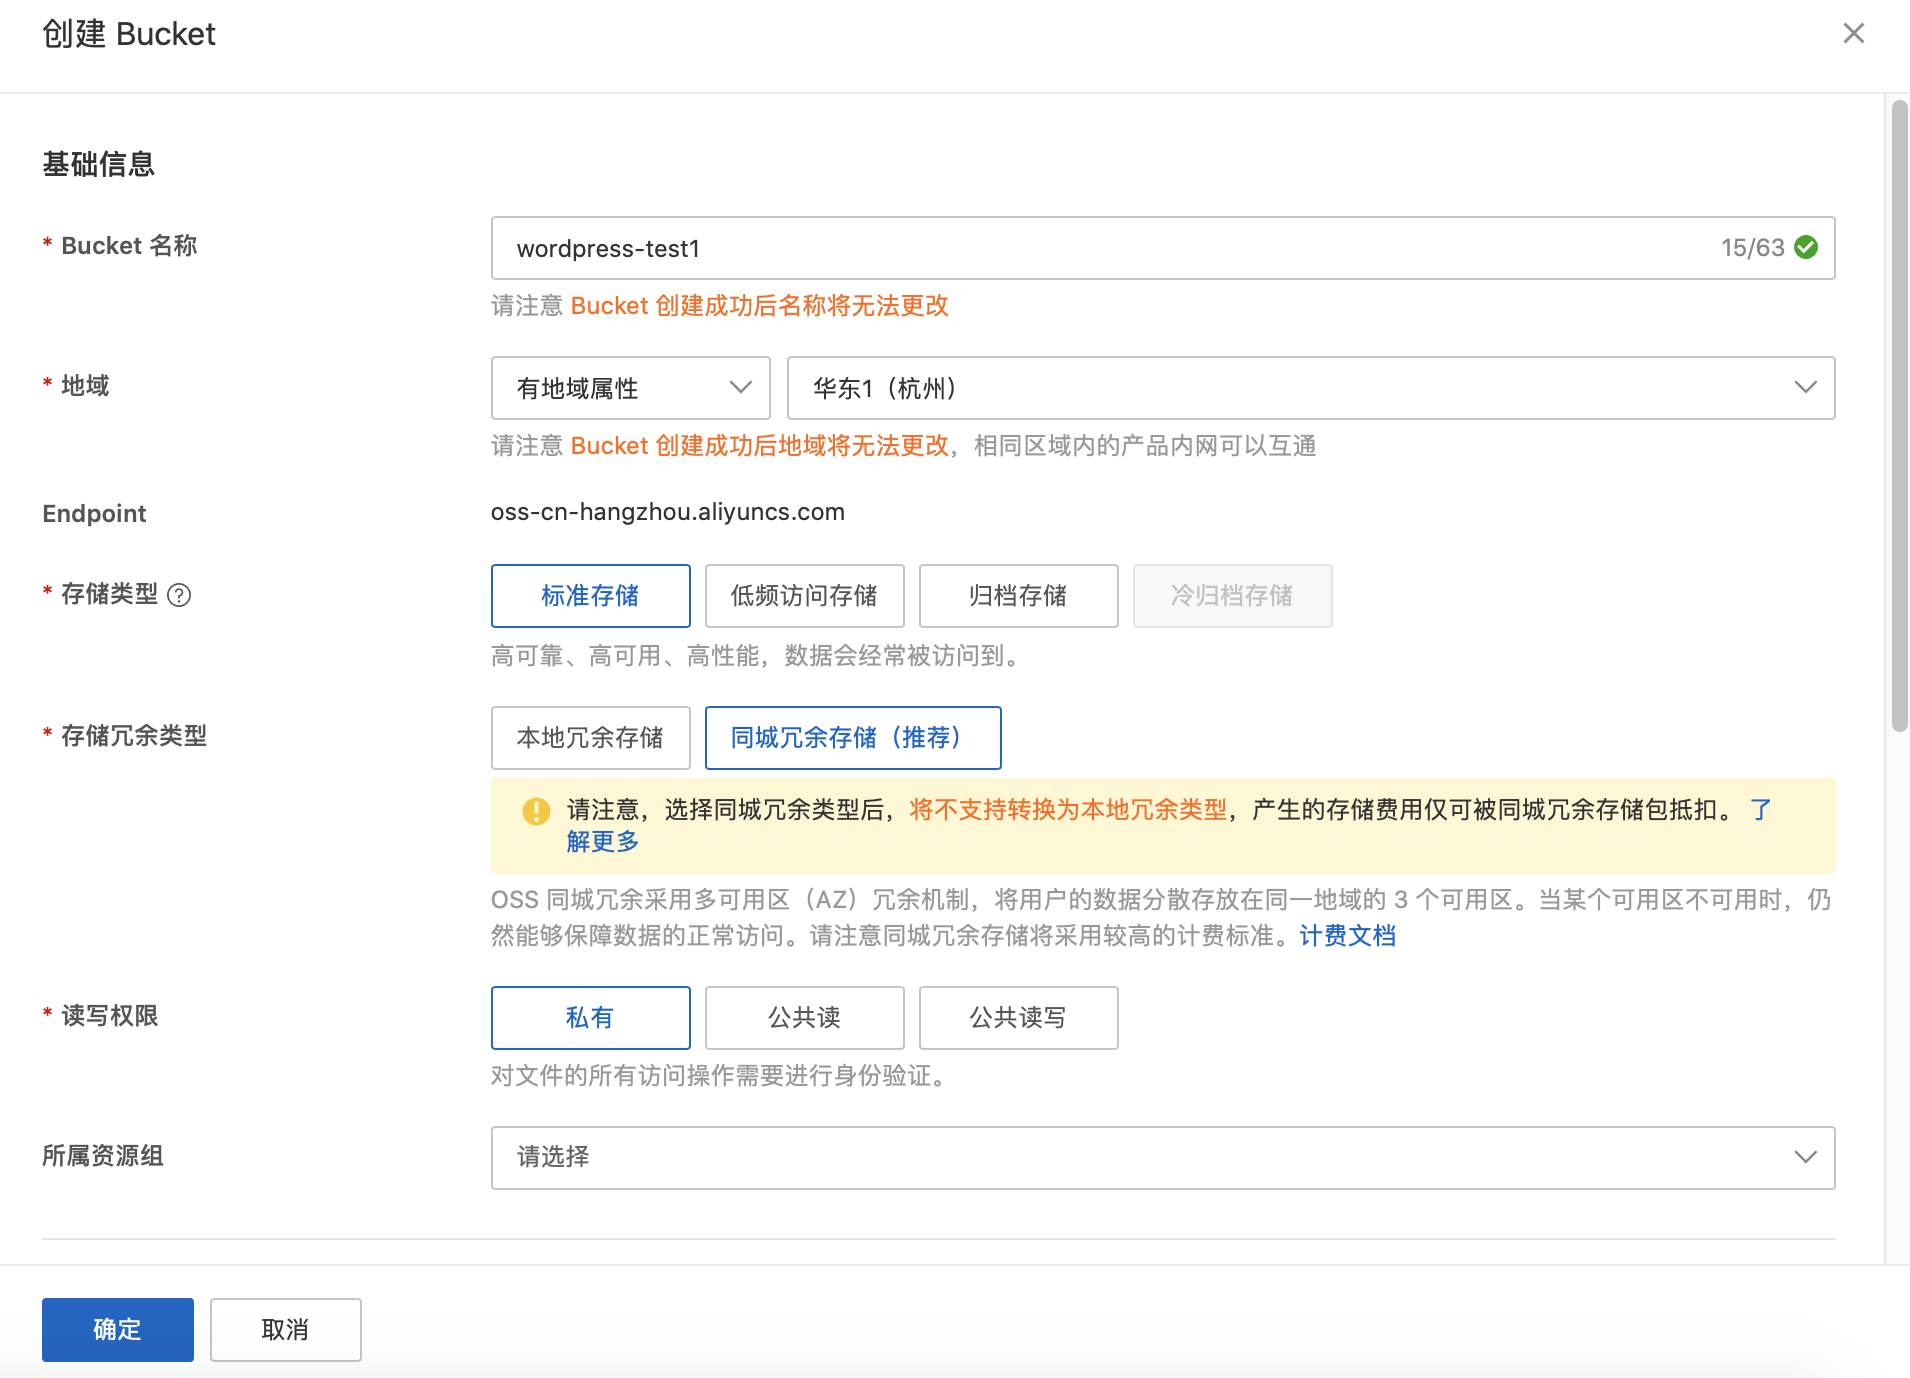Viewport: 1910px width, 1378px height.
Task: Open the 计费文档 link
Action: point(1347,936)
